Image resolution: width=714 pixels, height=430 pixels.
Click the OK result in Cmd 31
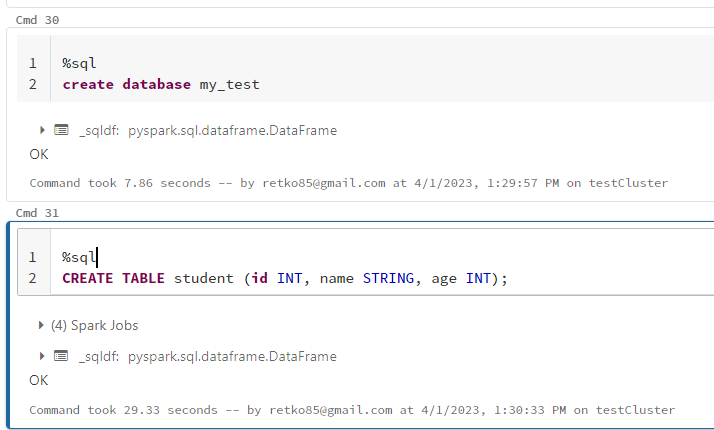39,380
